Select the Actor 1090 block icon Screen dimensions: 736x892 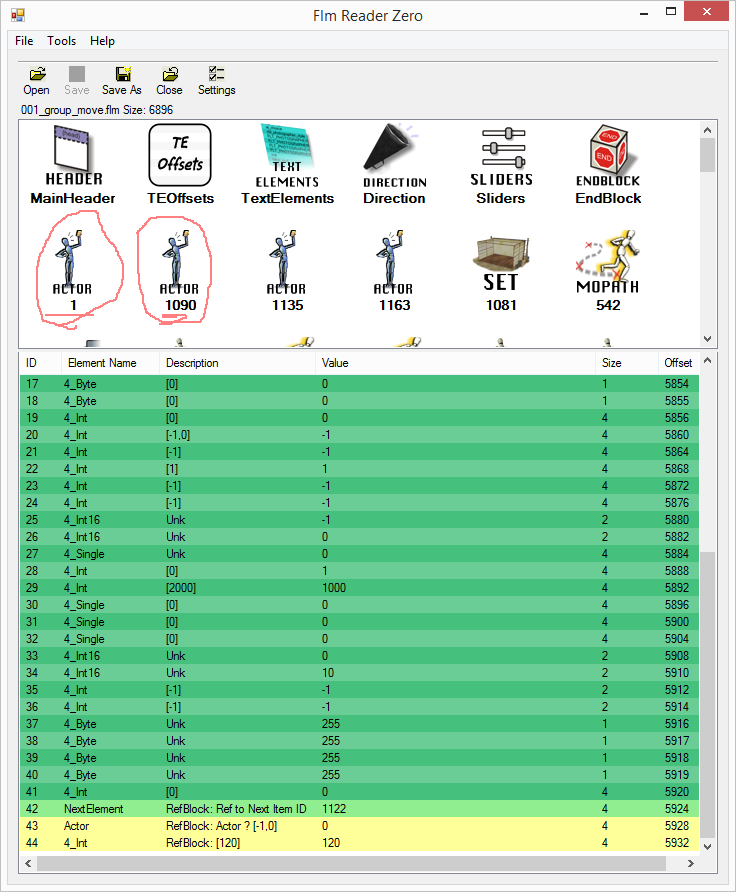[180, 271]
